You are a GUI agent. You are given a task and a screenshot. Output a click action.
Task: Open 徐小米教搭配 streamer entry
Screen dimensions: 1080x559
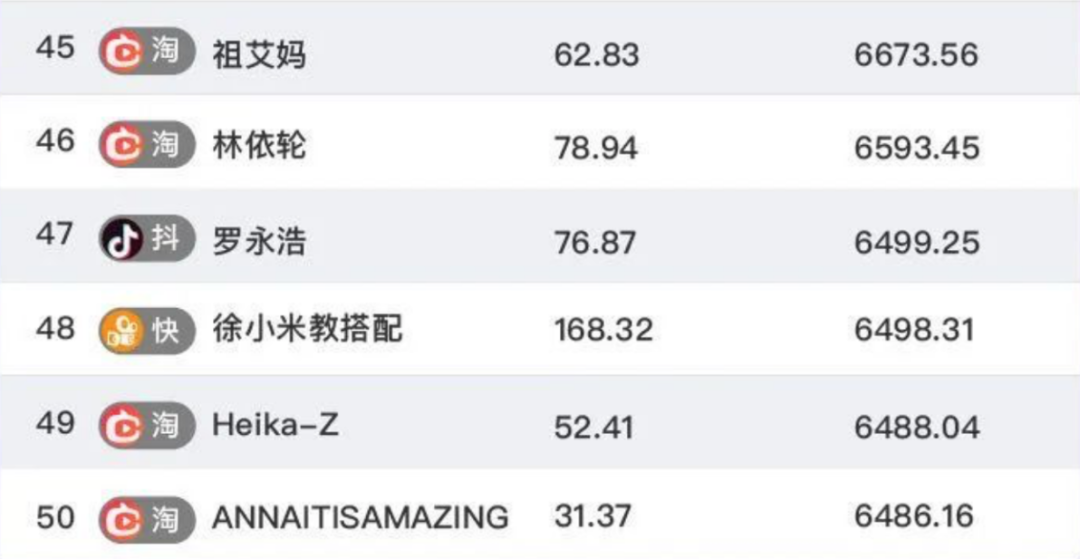[x=308, y=329]
